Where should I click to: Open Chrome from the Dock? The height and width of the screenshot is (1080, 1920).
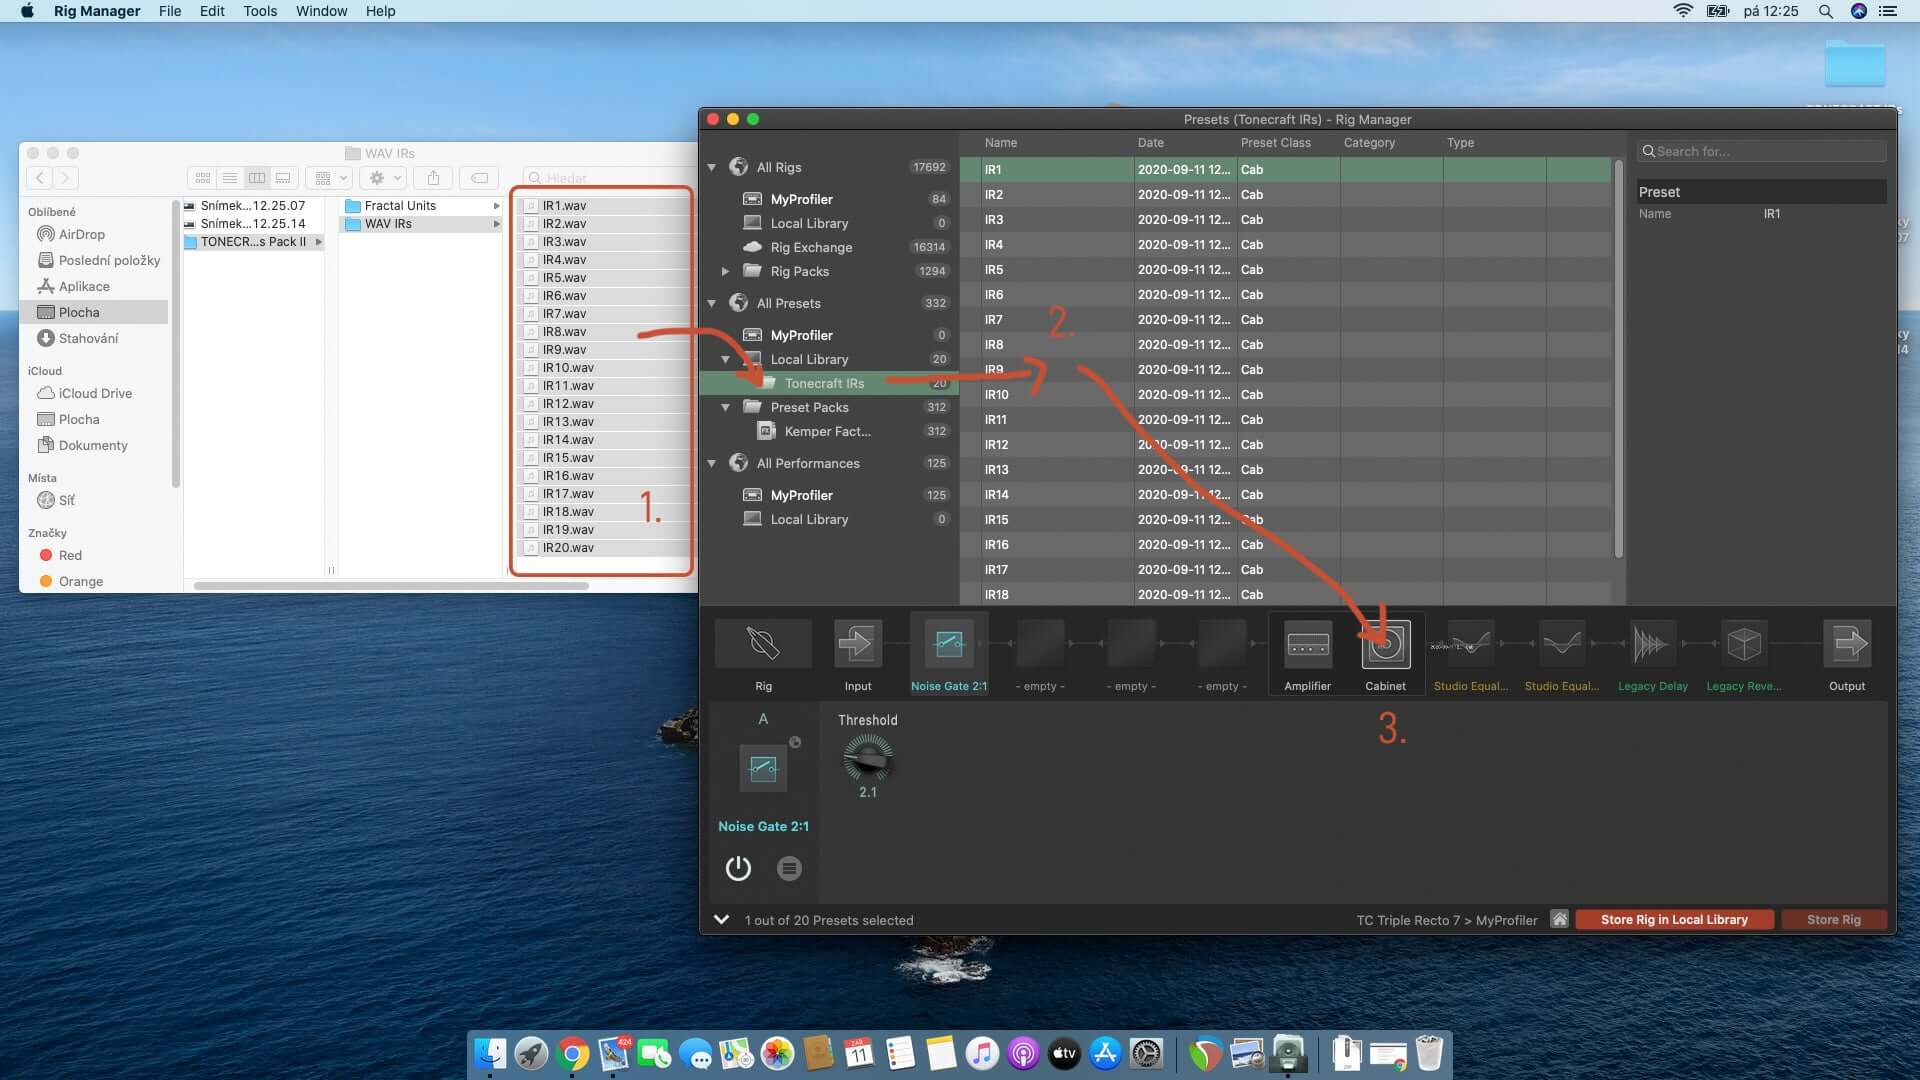coord(573,1053)
